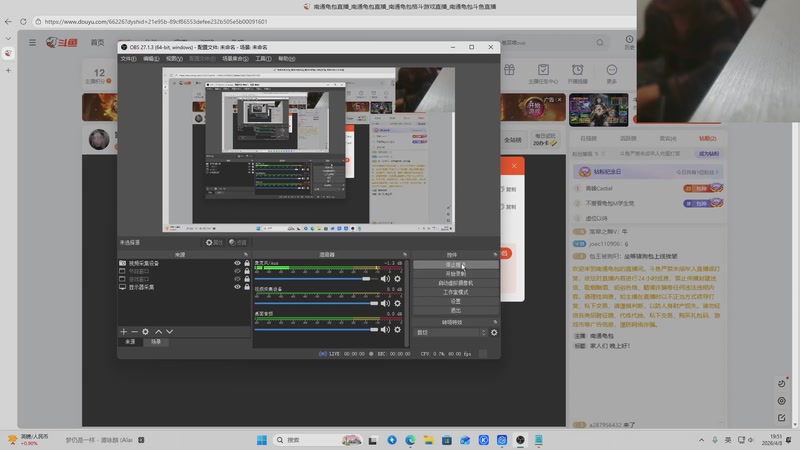Click the Douyu logo in browser
The image size is (800, 450).
[62, 42]
